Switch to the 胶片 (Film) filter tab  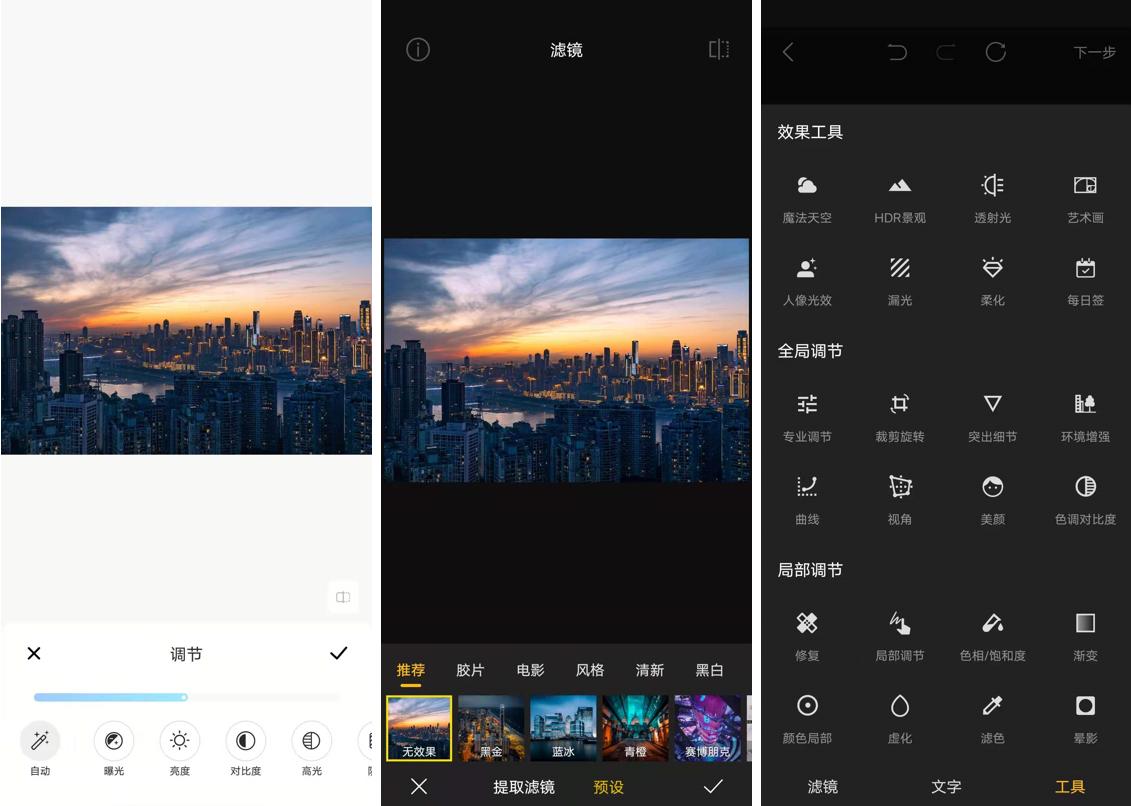point(470,670)
